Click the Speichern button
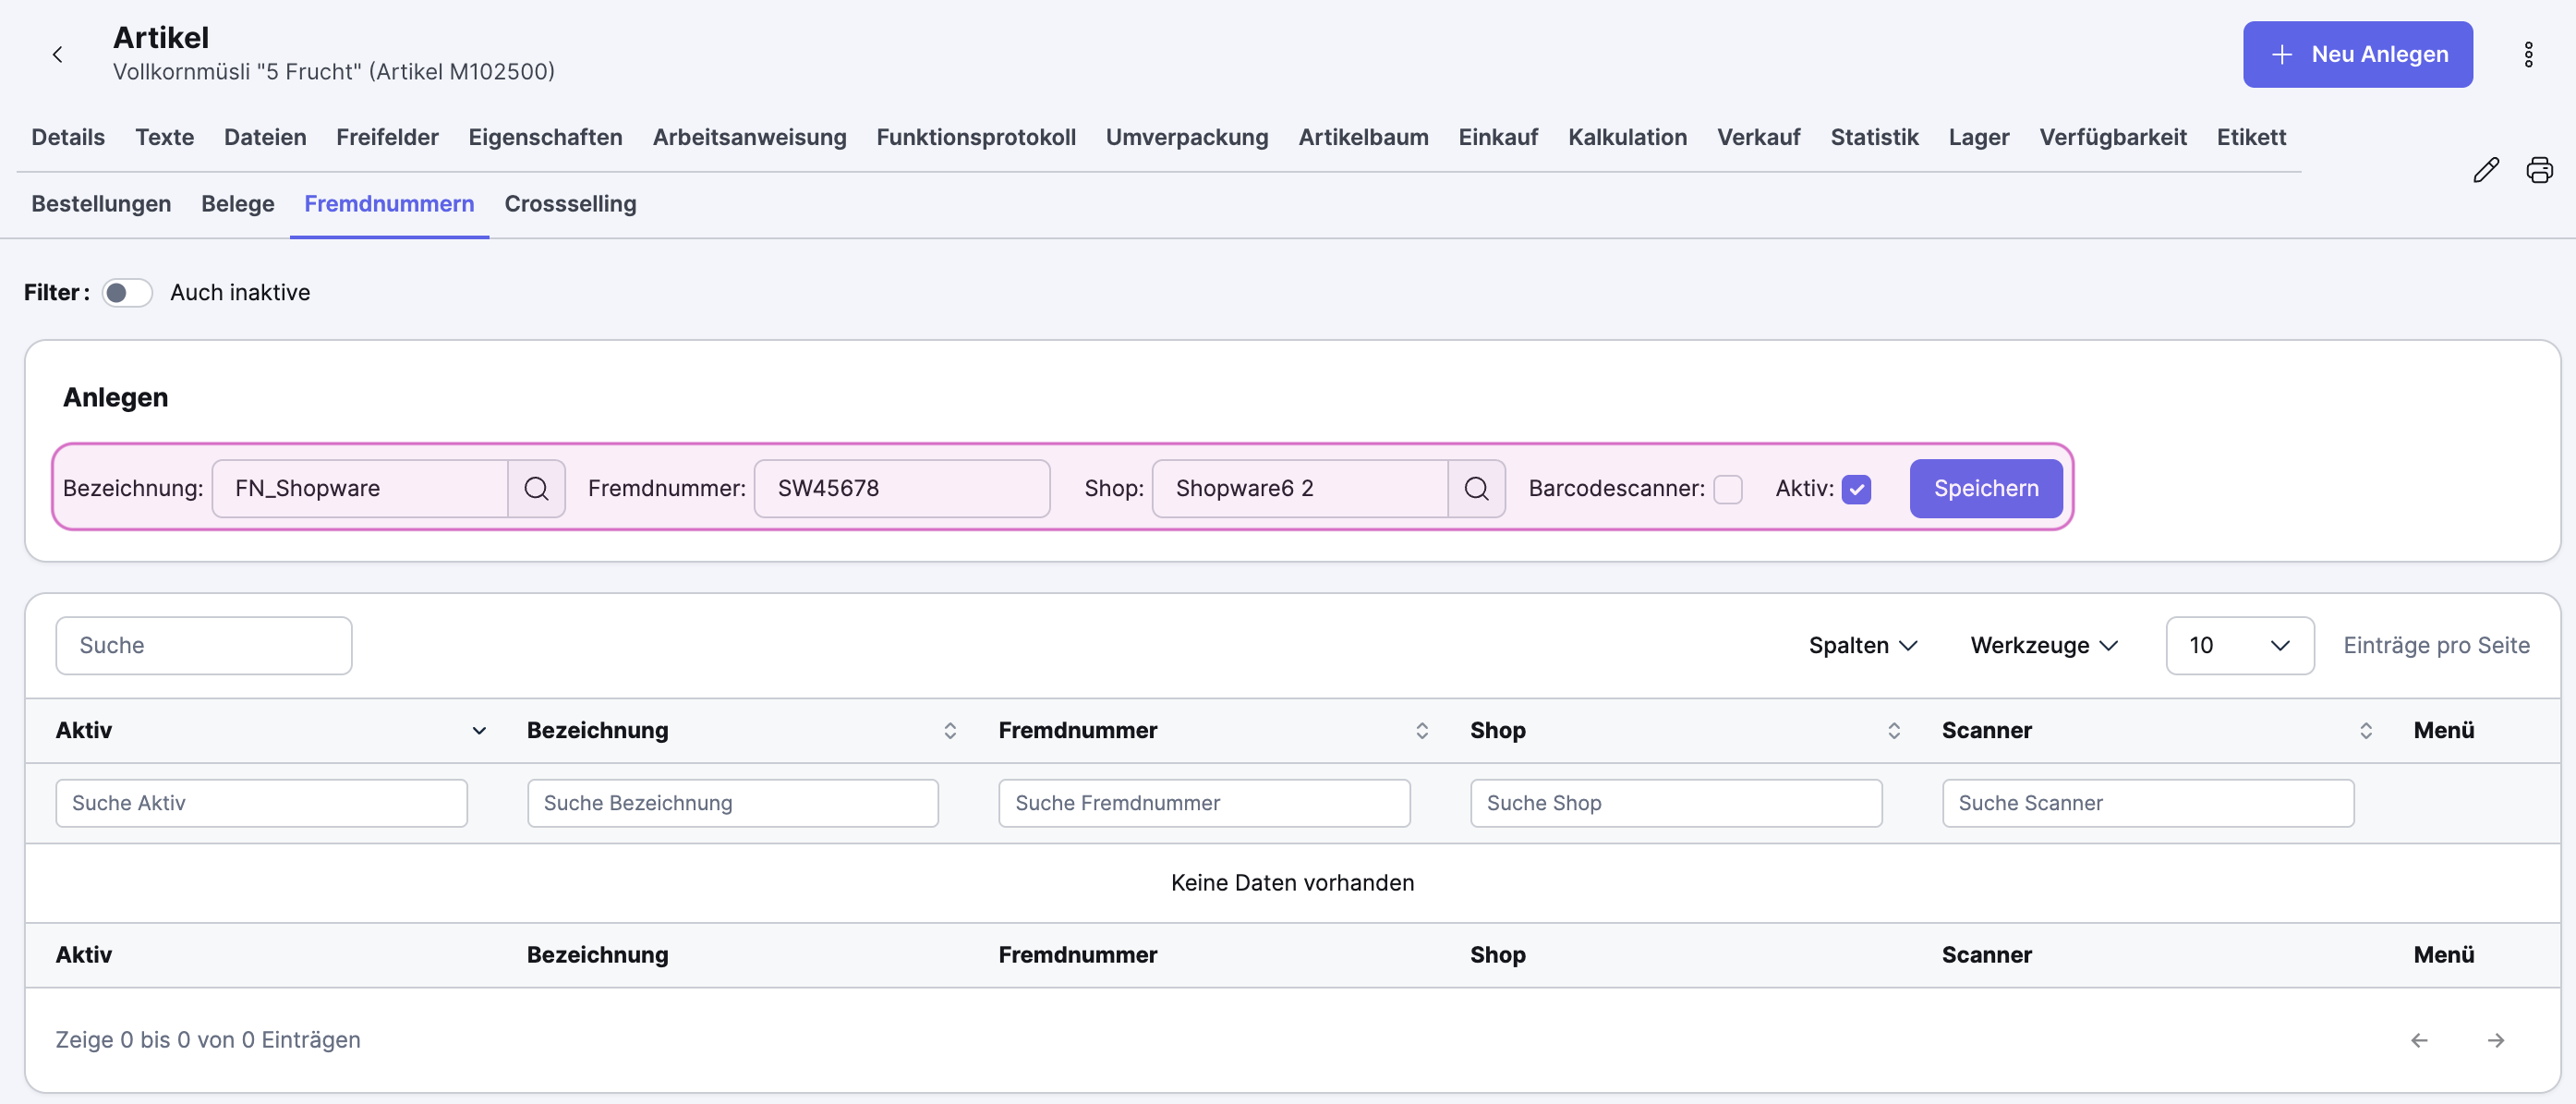This screenshot has width=2576, height=1104. (x=1985, y=488)
